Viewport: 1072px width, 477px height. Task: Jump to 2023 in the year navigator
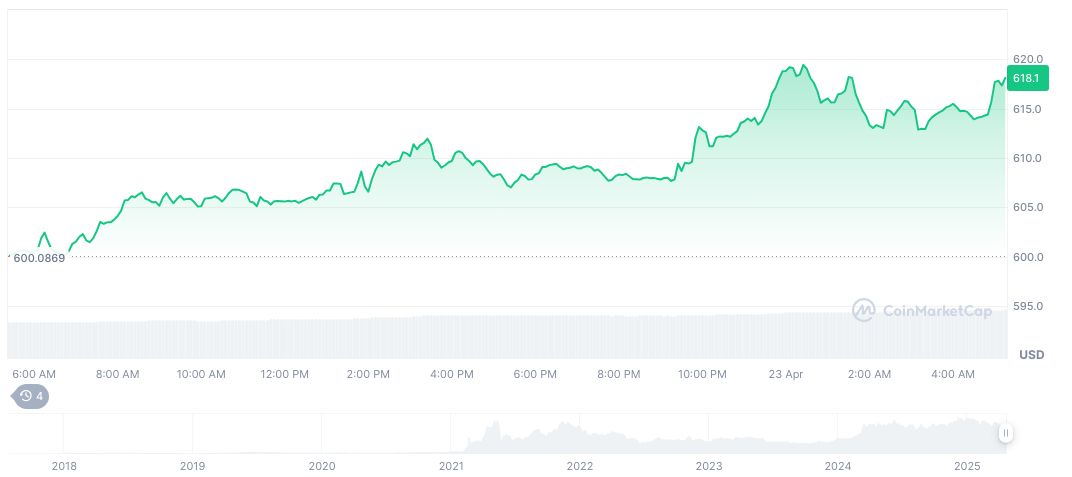tap(709, 466)
